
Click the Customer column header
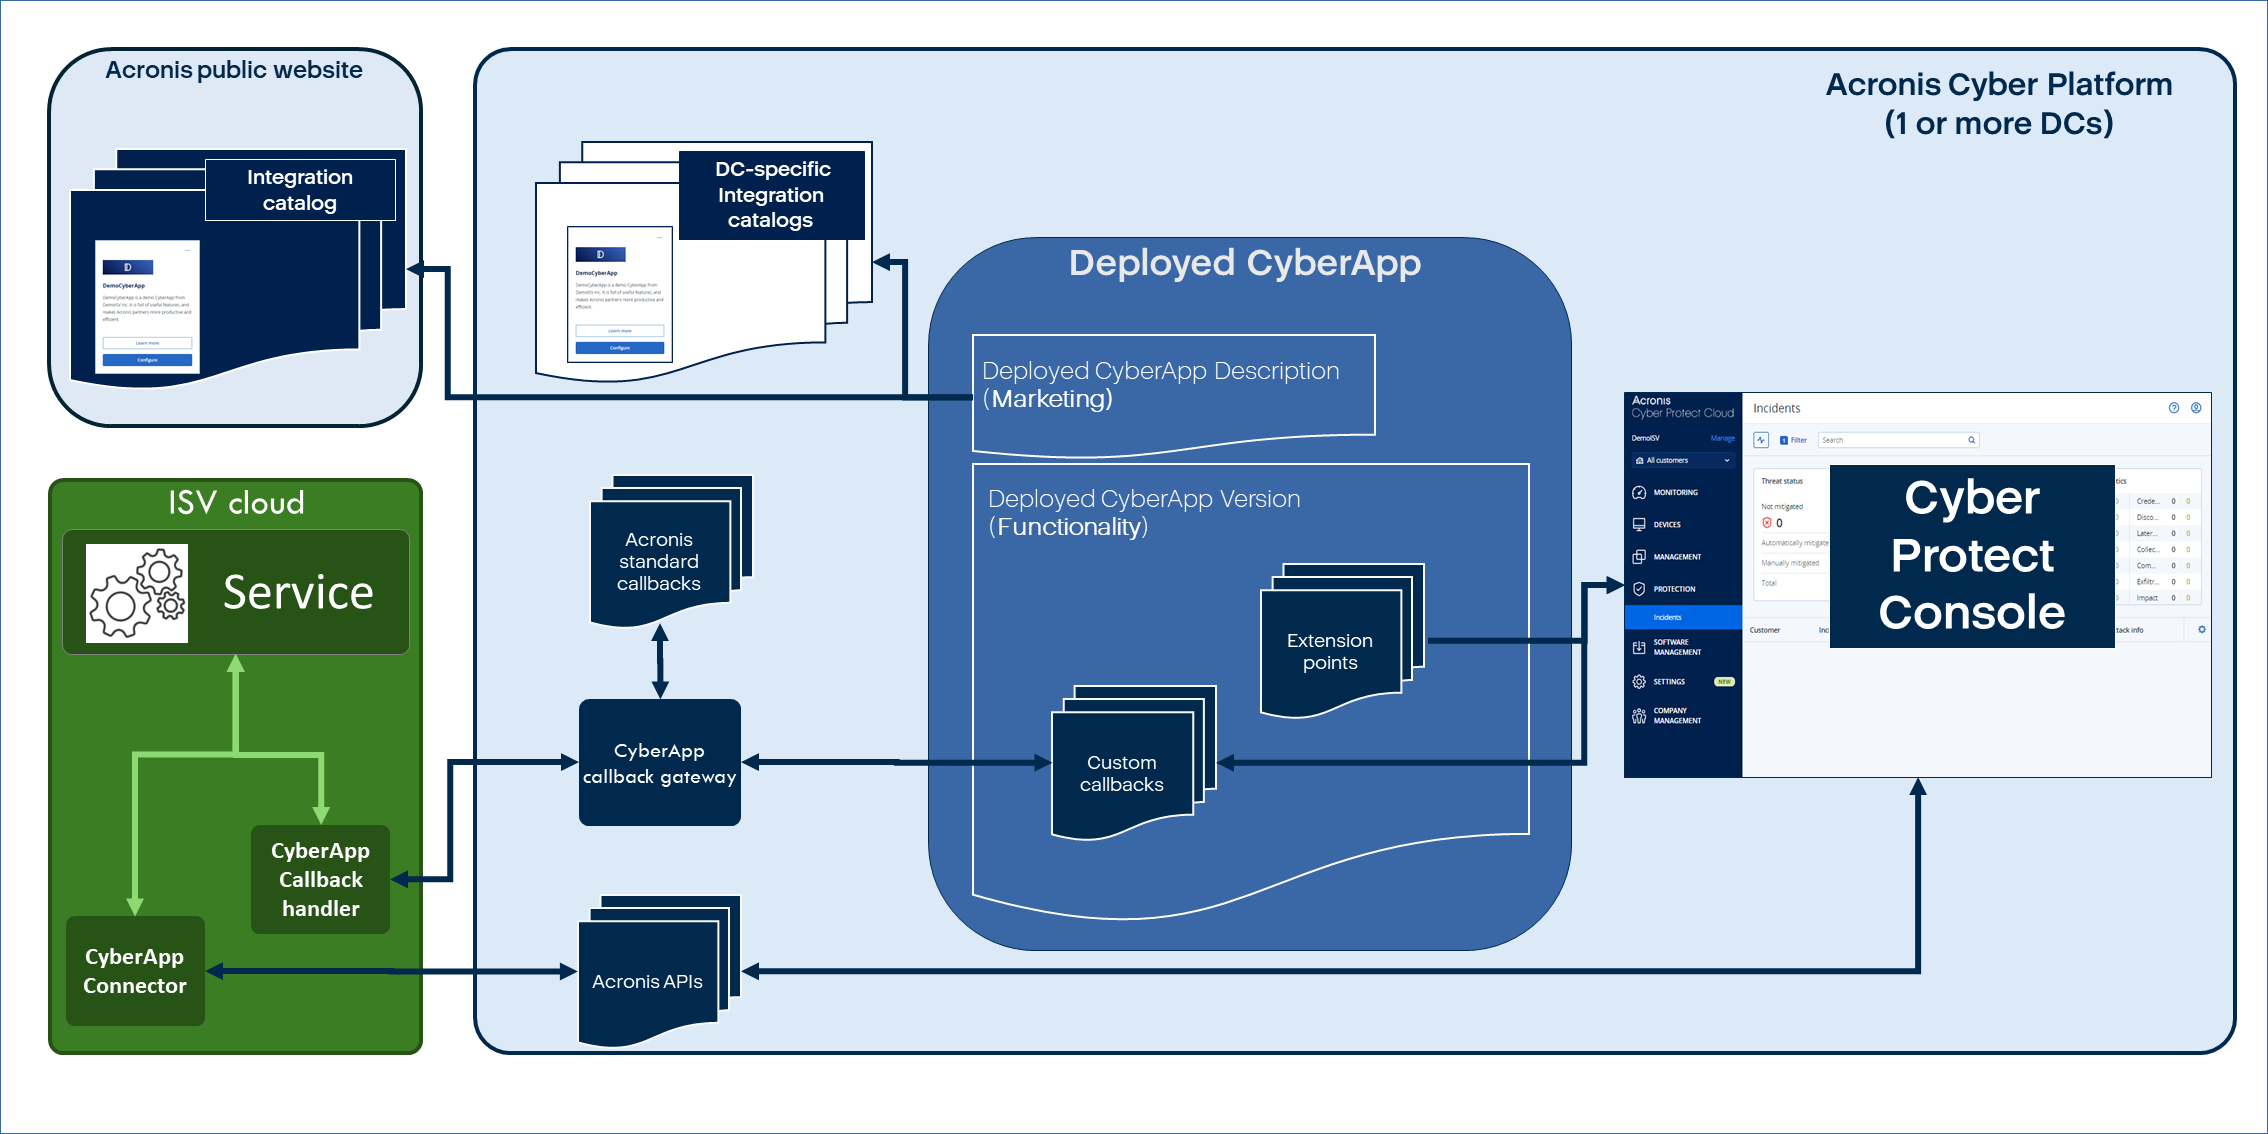pos(1765,630)
